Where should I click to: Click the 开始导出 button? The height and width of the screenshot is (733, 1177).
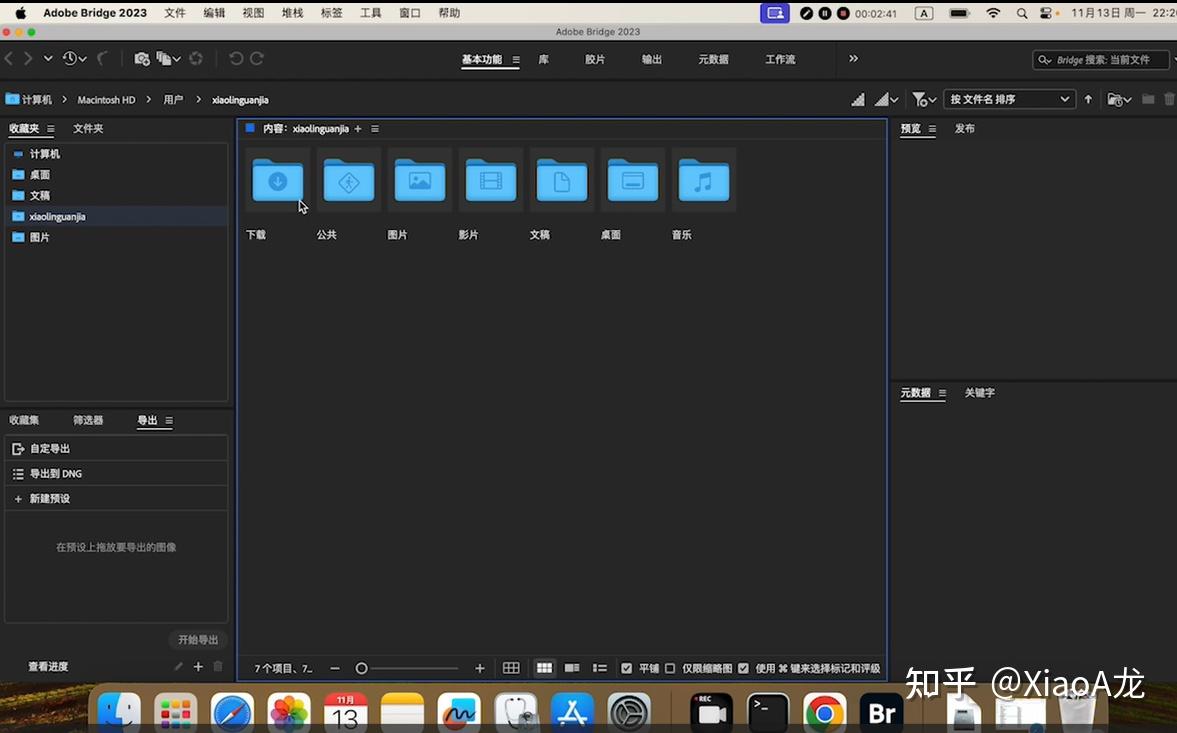coord(197,639)
